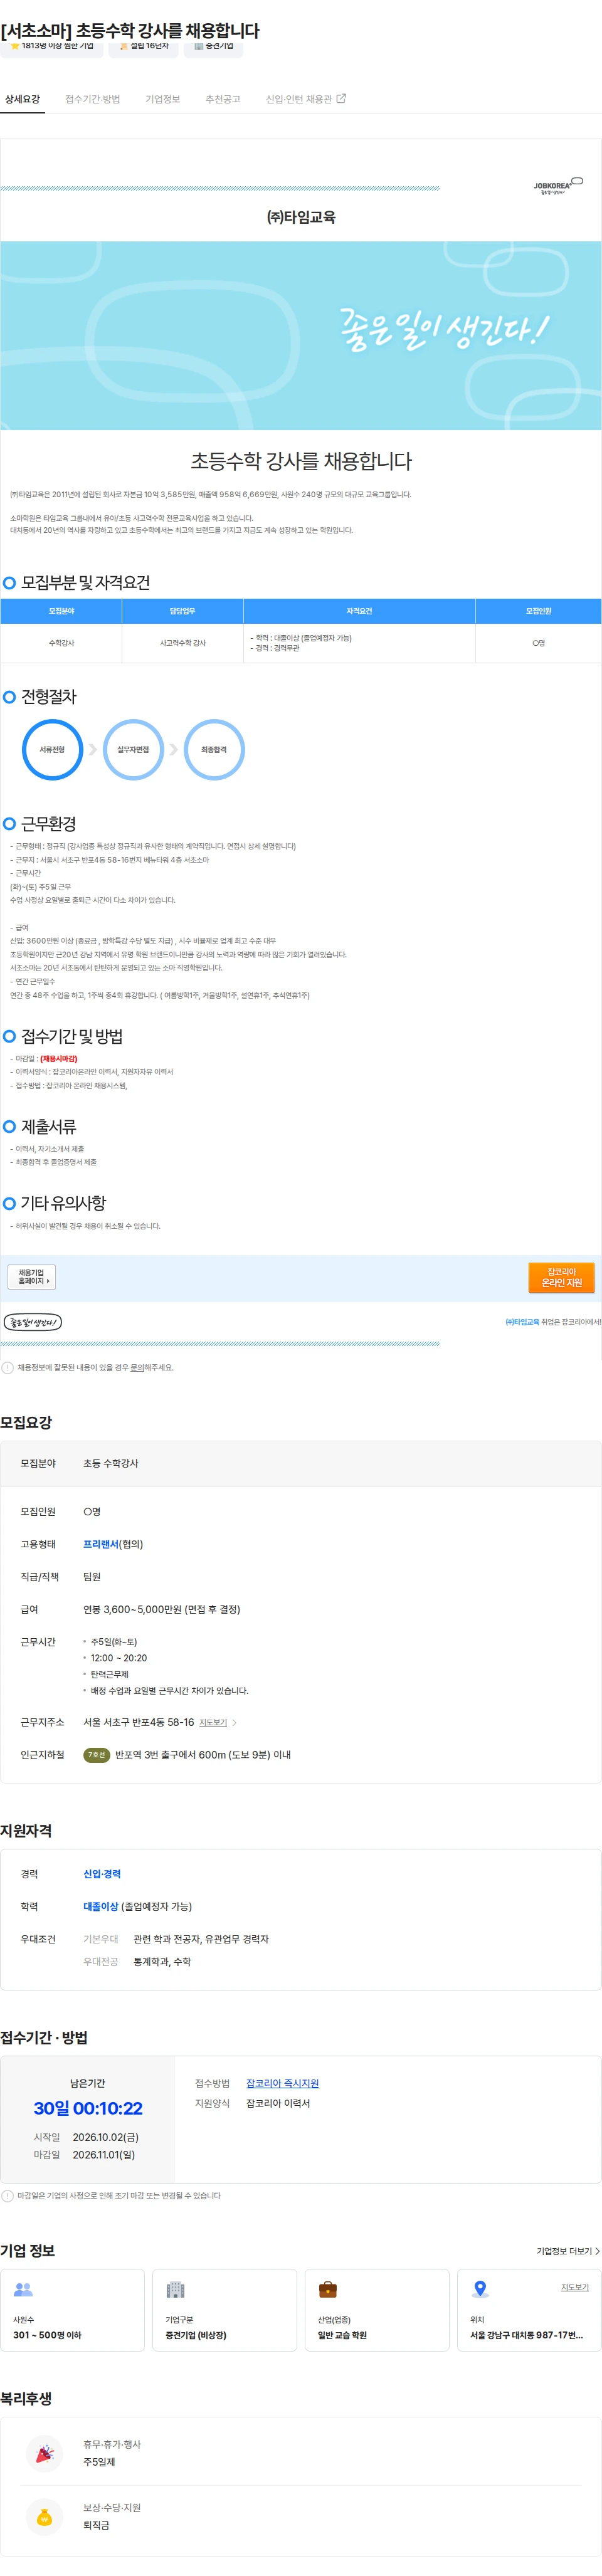Click the 실무자면접 step circle
The width and height of the screenshot is (602, 2576).
point(133,749)
